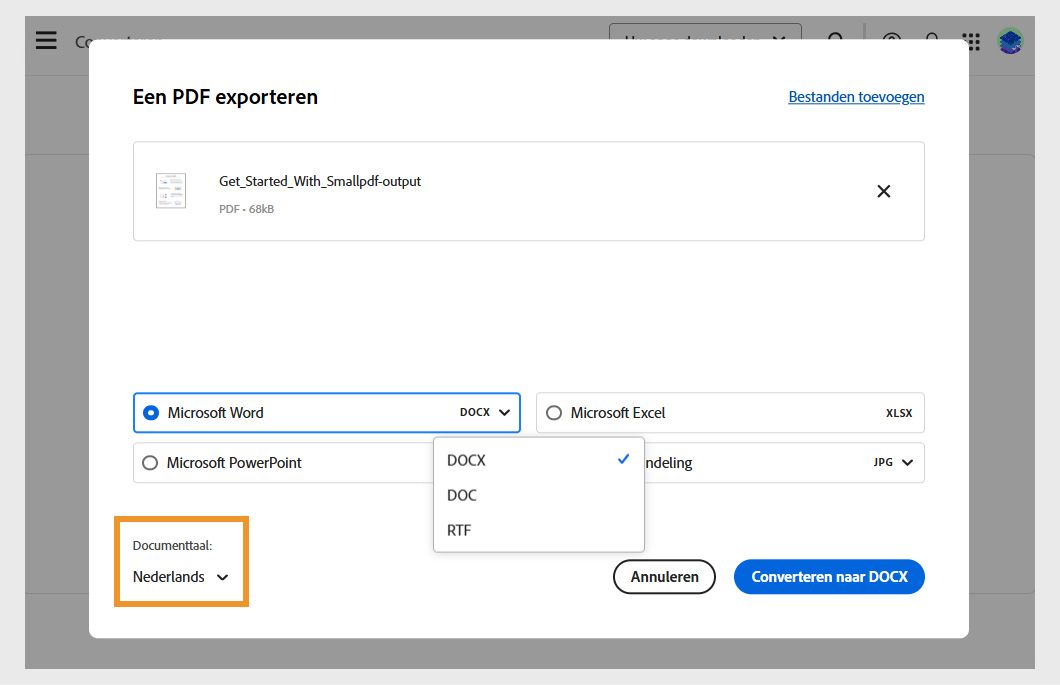1060x685 pixels.
Task: Click the Annuleren button
Action: click(x=664, y=576)
